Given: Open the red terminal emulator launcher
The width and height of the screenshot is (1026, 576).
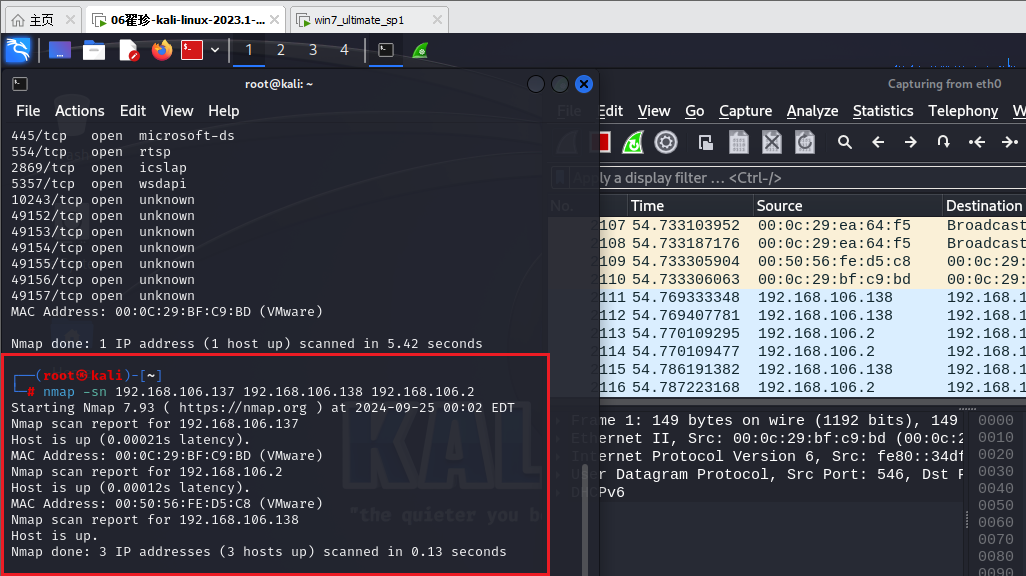Looking at the screenshot, I should pyautogui.click(x=192, y=50).
